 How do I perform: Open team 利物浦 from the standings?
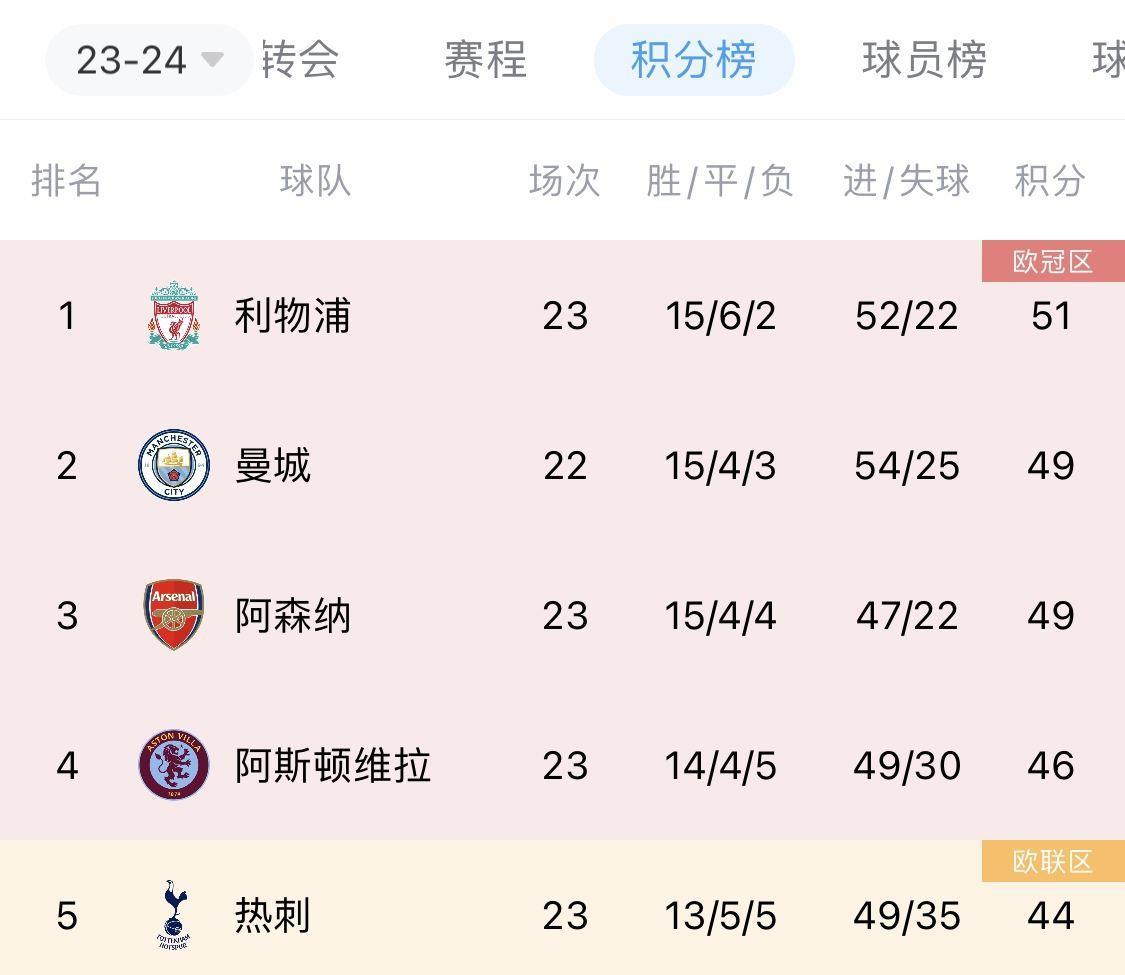click(293, 316)
